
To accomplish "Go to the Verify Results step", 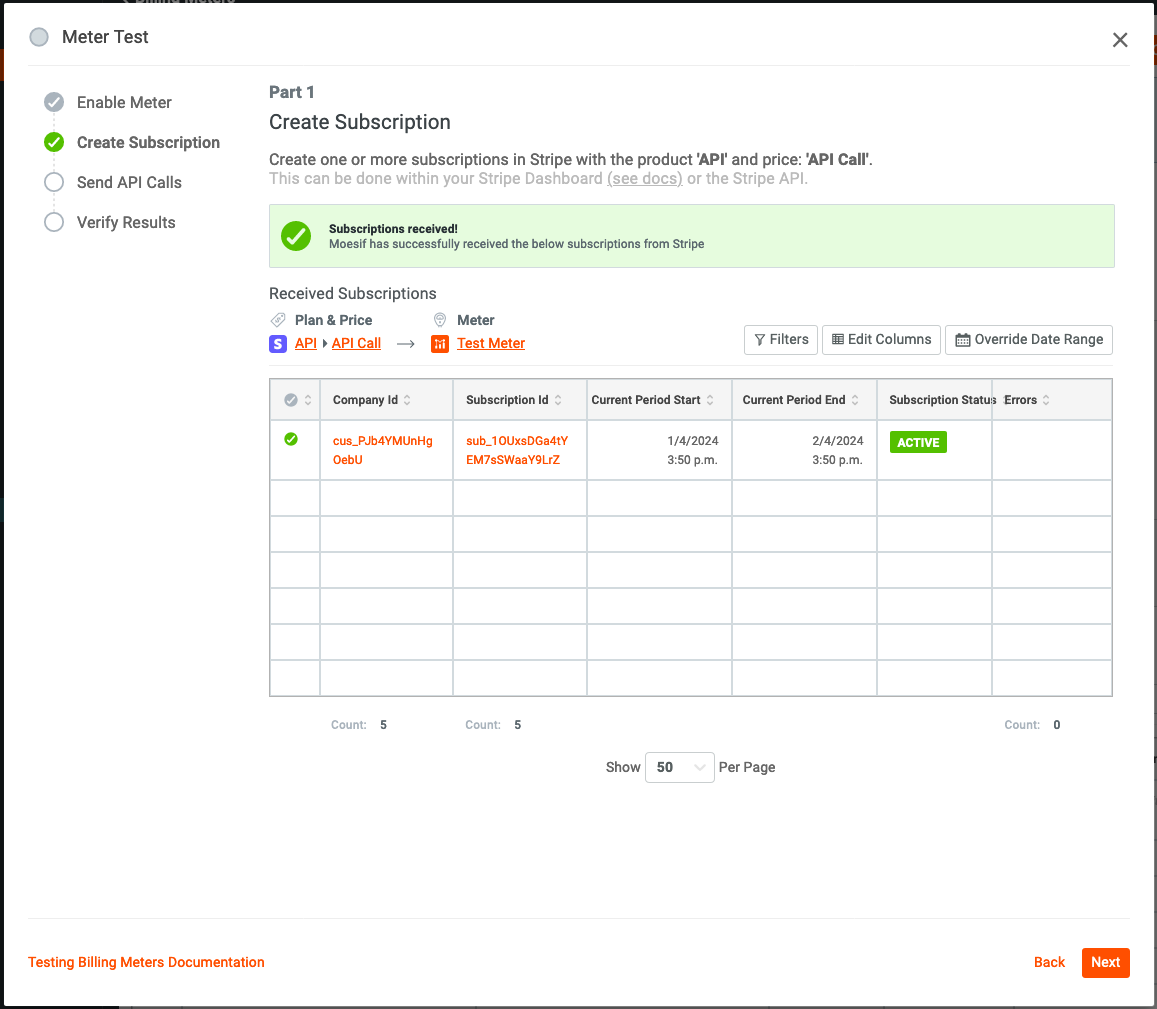I will 53,222.
